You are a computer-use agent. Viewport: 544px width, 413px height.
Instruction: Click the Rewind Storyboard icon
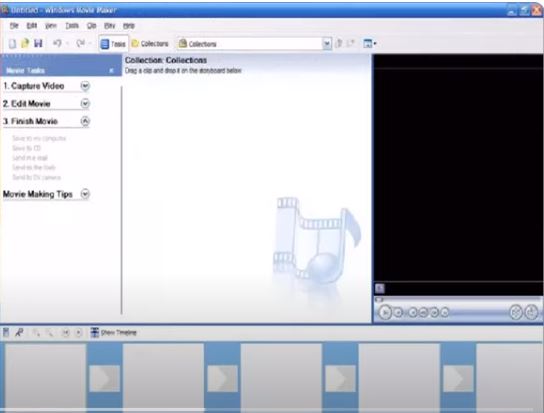tap(66, 332)
